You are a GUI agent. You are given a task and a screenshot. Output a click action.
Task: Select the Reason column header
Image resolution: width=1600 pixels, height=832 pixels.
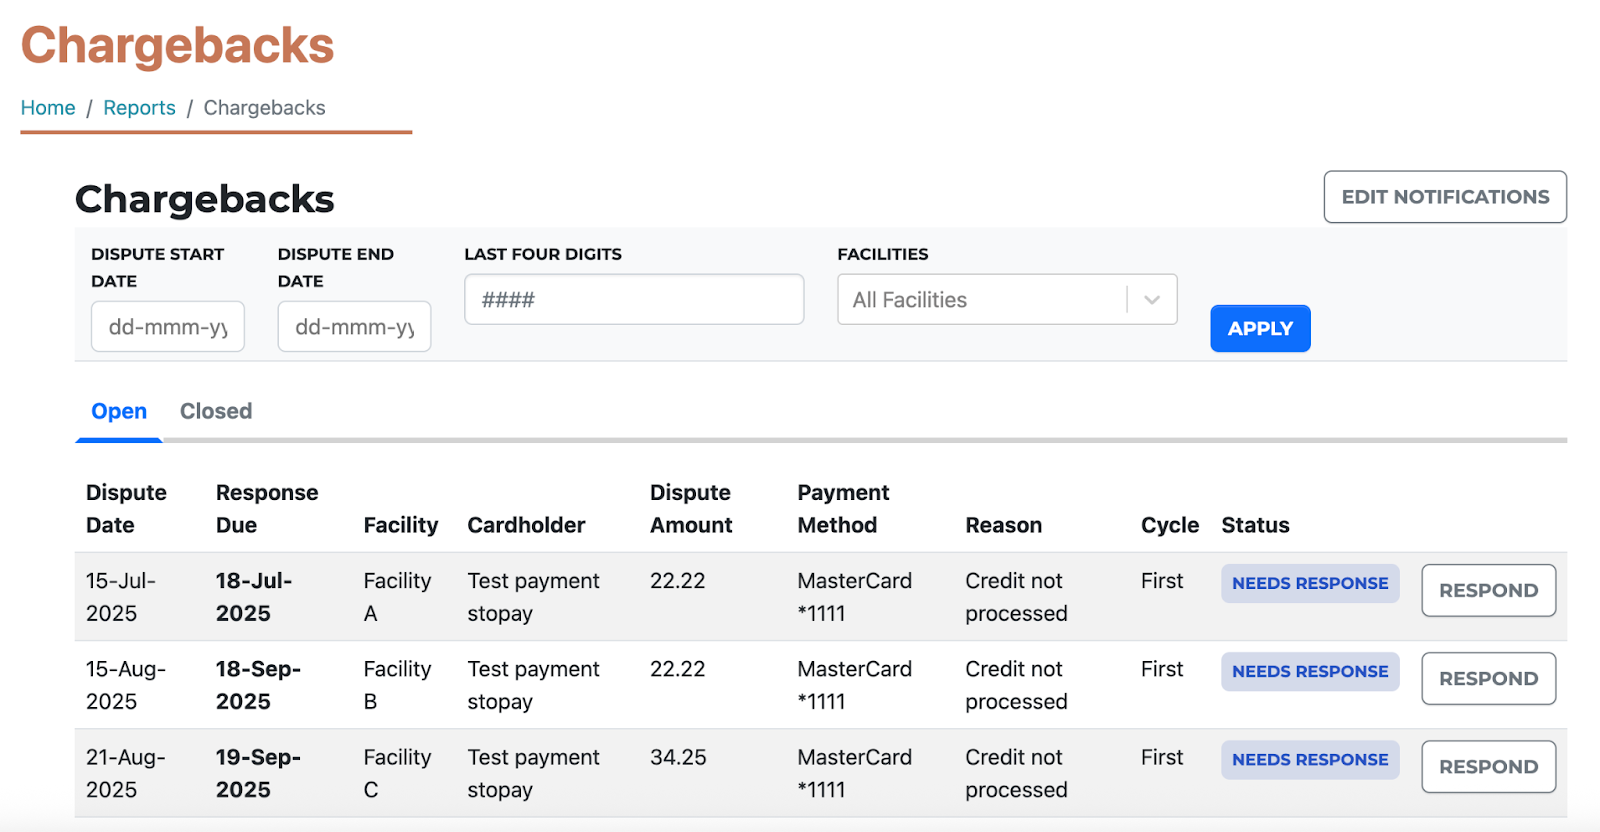point(1003,525)
